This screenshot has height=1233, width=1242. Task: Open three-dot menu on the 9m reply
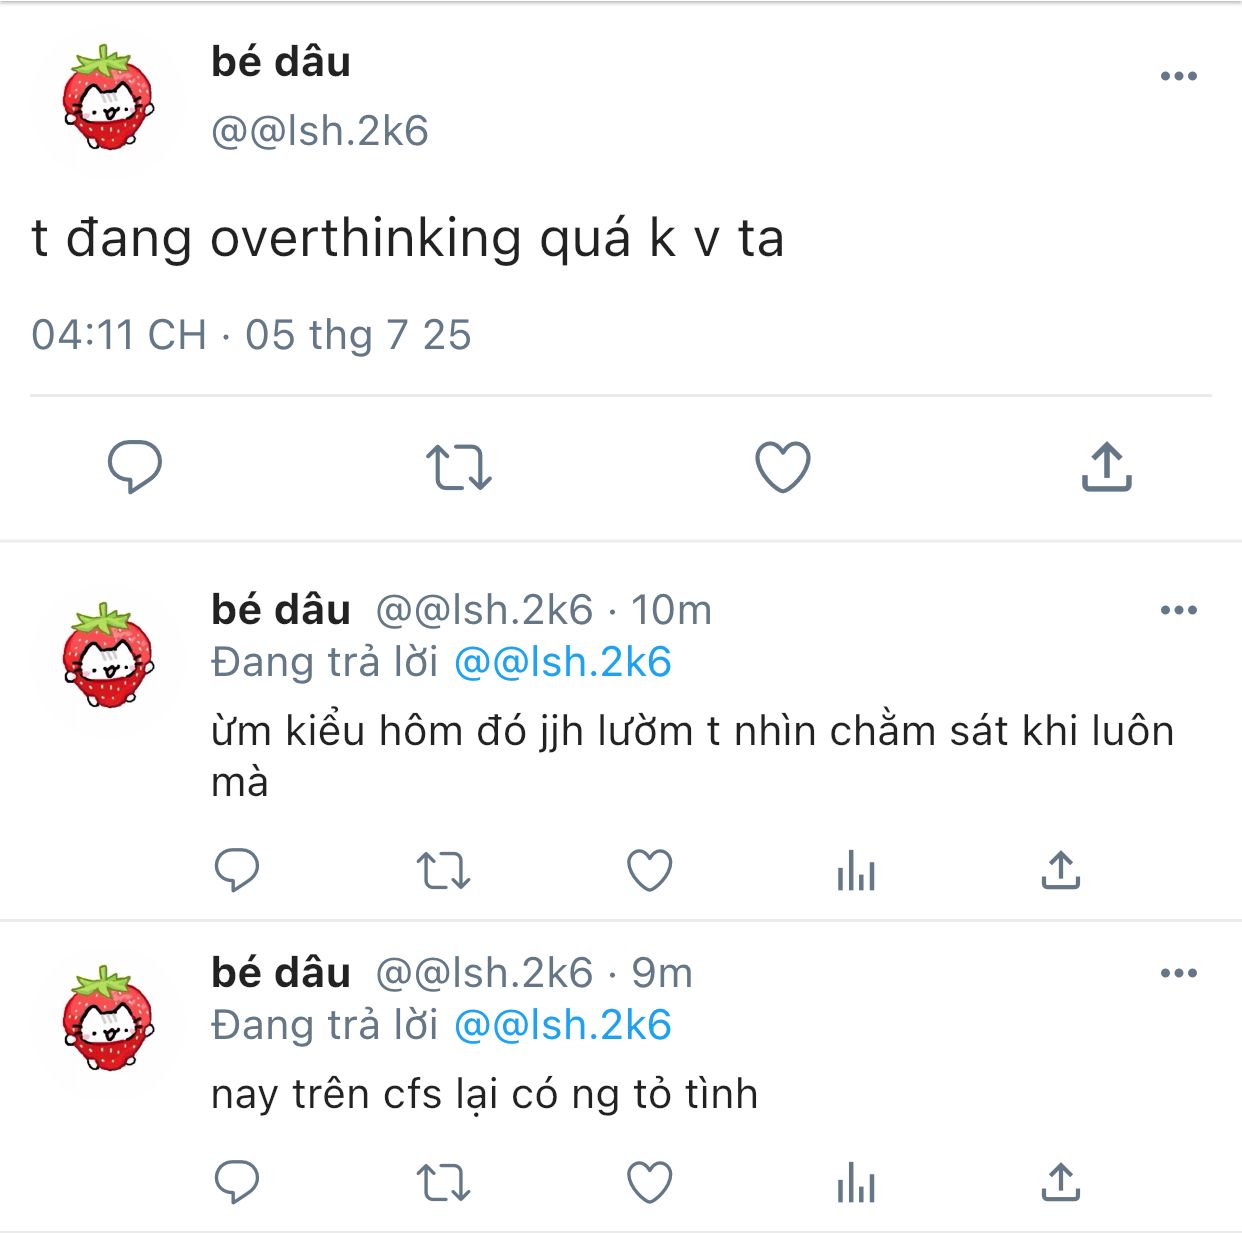(1179, 973)
